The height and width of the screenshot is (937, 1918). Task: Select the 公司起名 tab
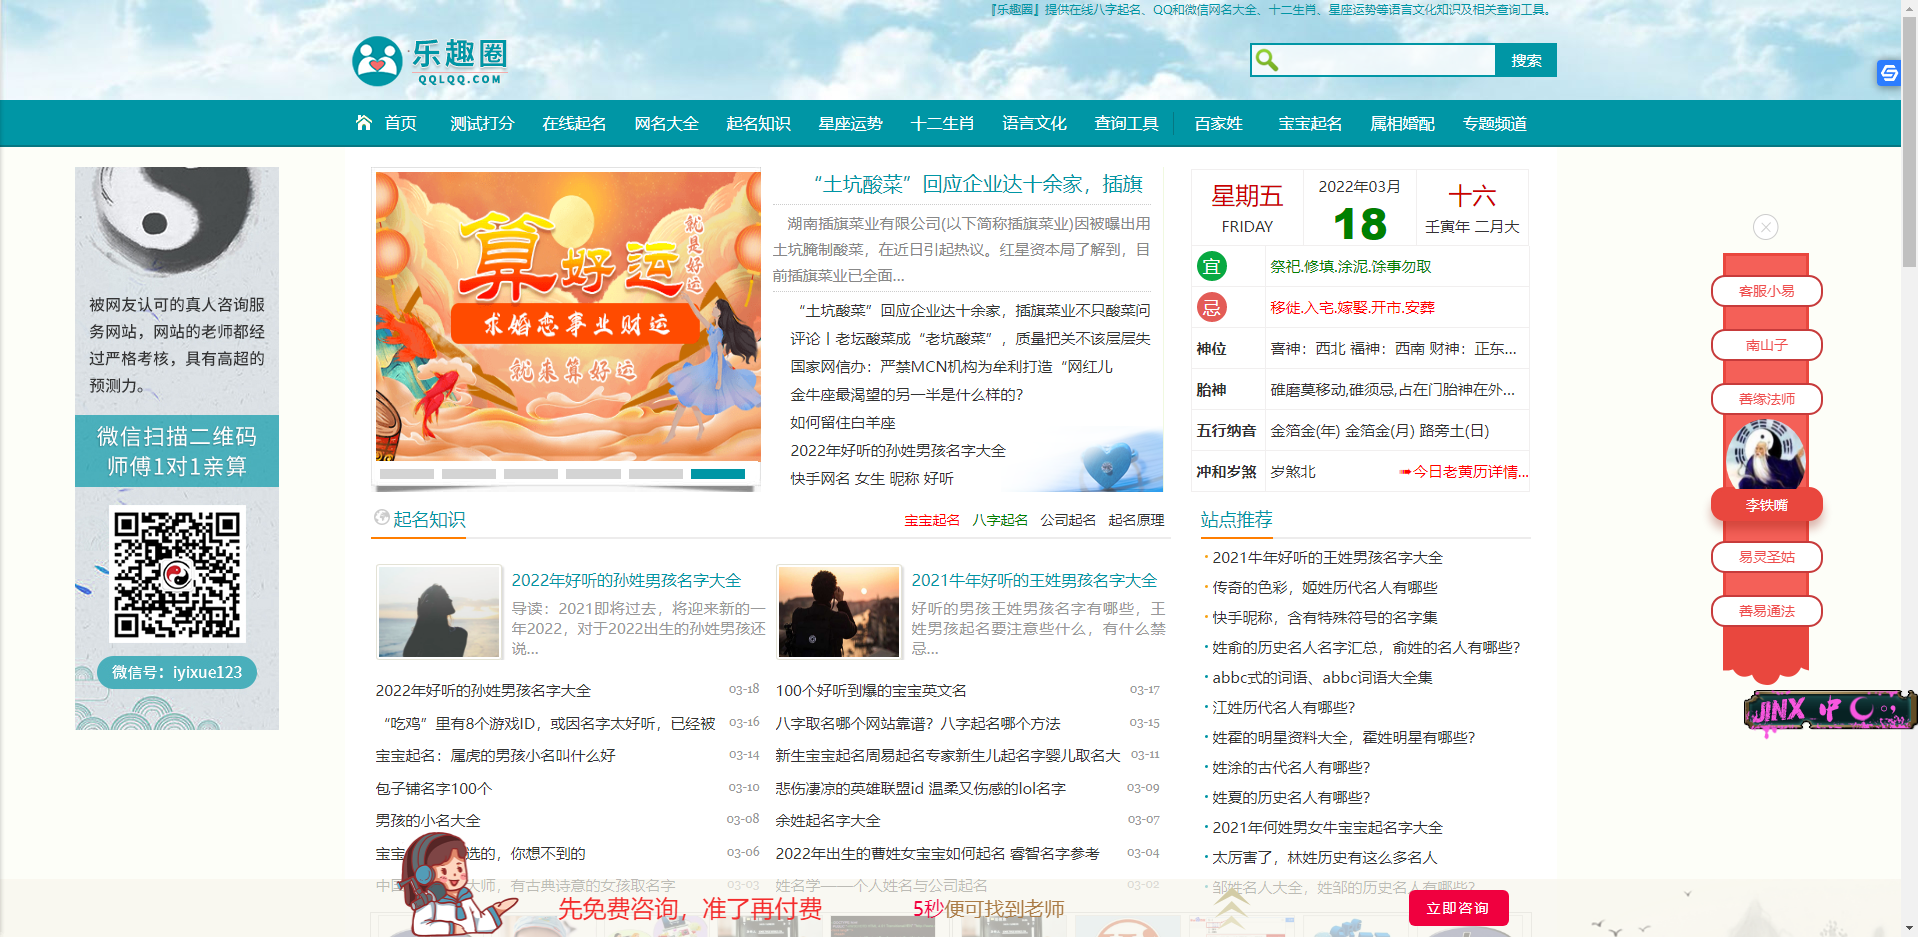(1068, 520)
